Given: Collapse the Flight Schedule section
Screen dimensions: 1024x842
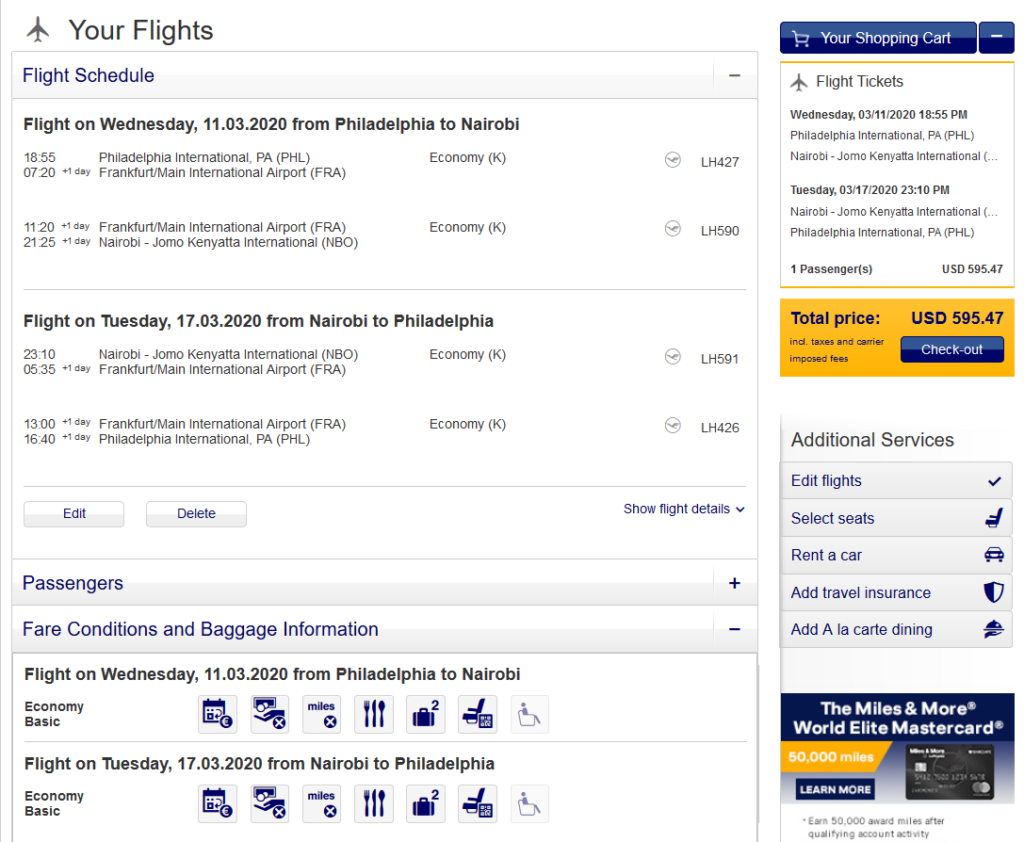Looking at the screenshot, I should pyautogui.click(x=735, y=76).
